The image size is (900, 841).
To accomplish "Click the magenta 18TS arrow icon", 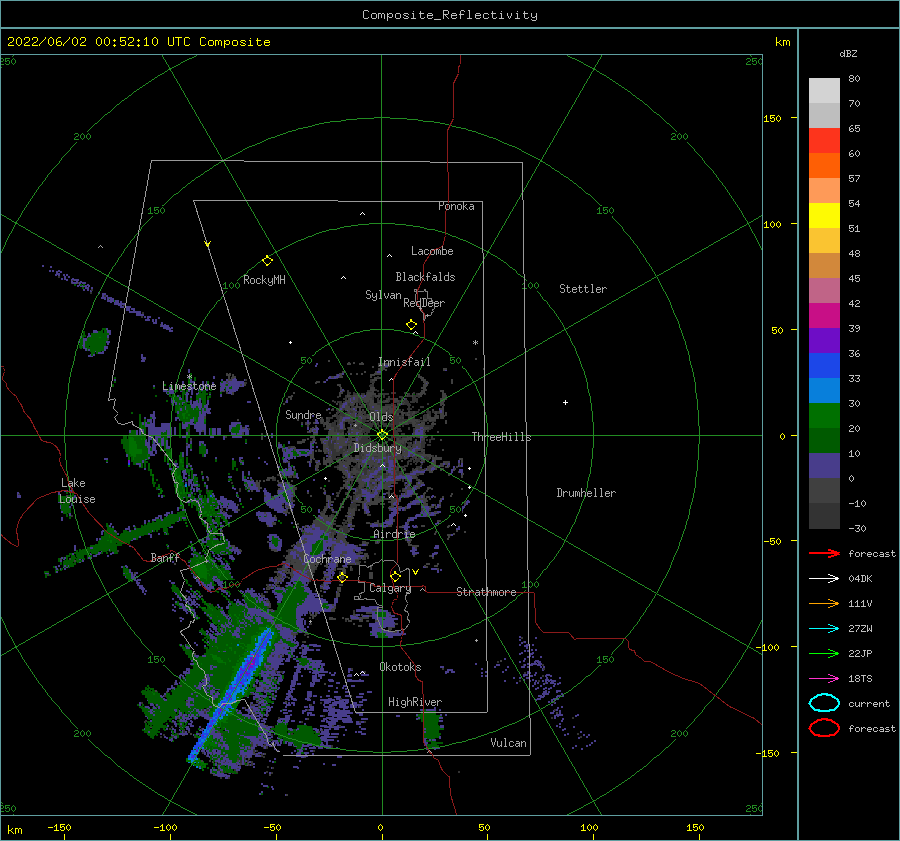I will pos(824,679).
